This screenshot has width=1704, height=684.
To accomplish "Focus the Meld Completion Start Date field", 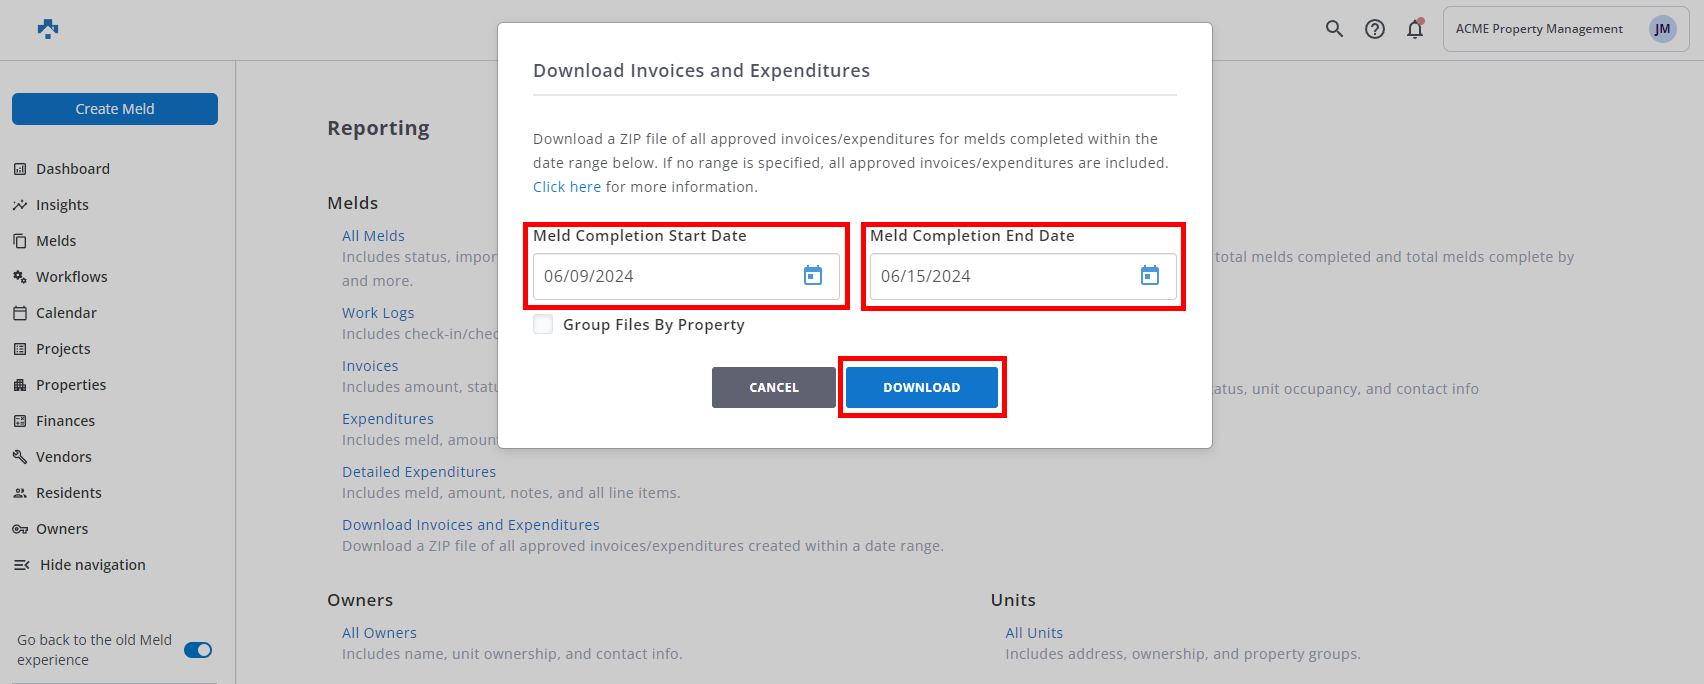I will click(666, 276).
